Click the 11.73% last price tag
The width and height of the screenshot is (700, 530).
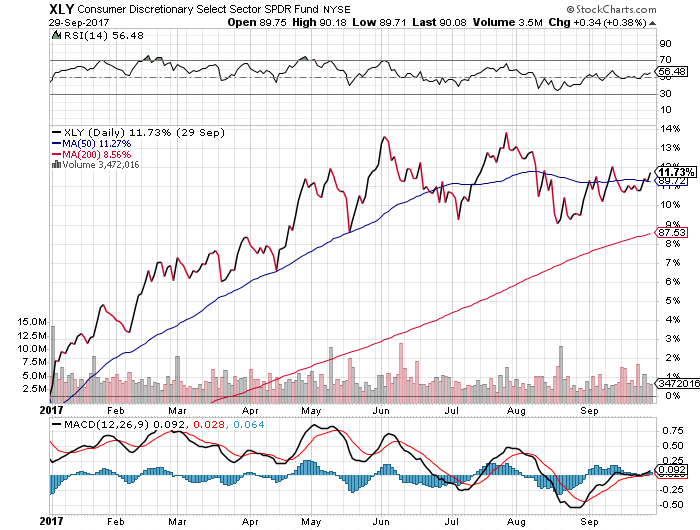coord(676,172)
